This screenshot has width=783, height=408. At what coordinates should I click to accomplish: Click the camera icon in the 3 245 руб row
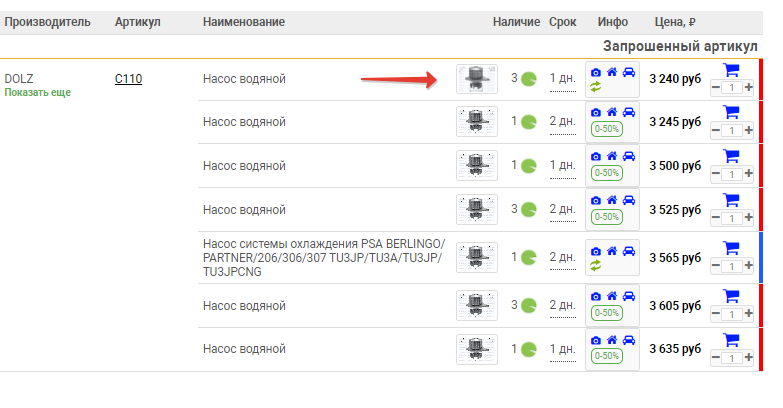596,113
